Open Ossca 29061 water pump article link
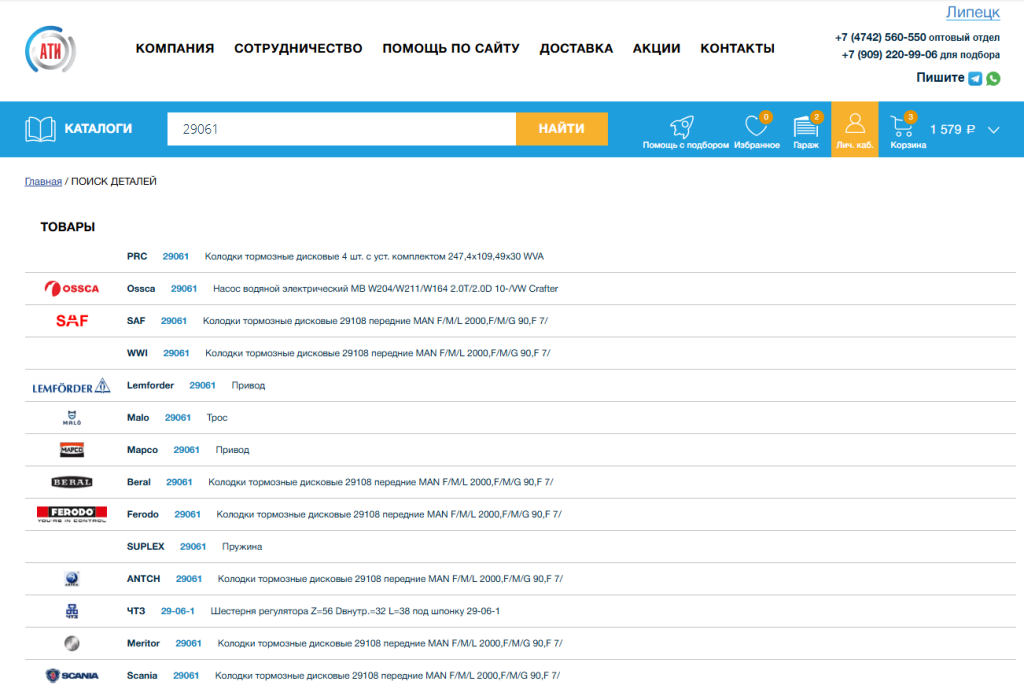1024x685 pixels. pyautogui.click(x=184, y=289)
